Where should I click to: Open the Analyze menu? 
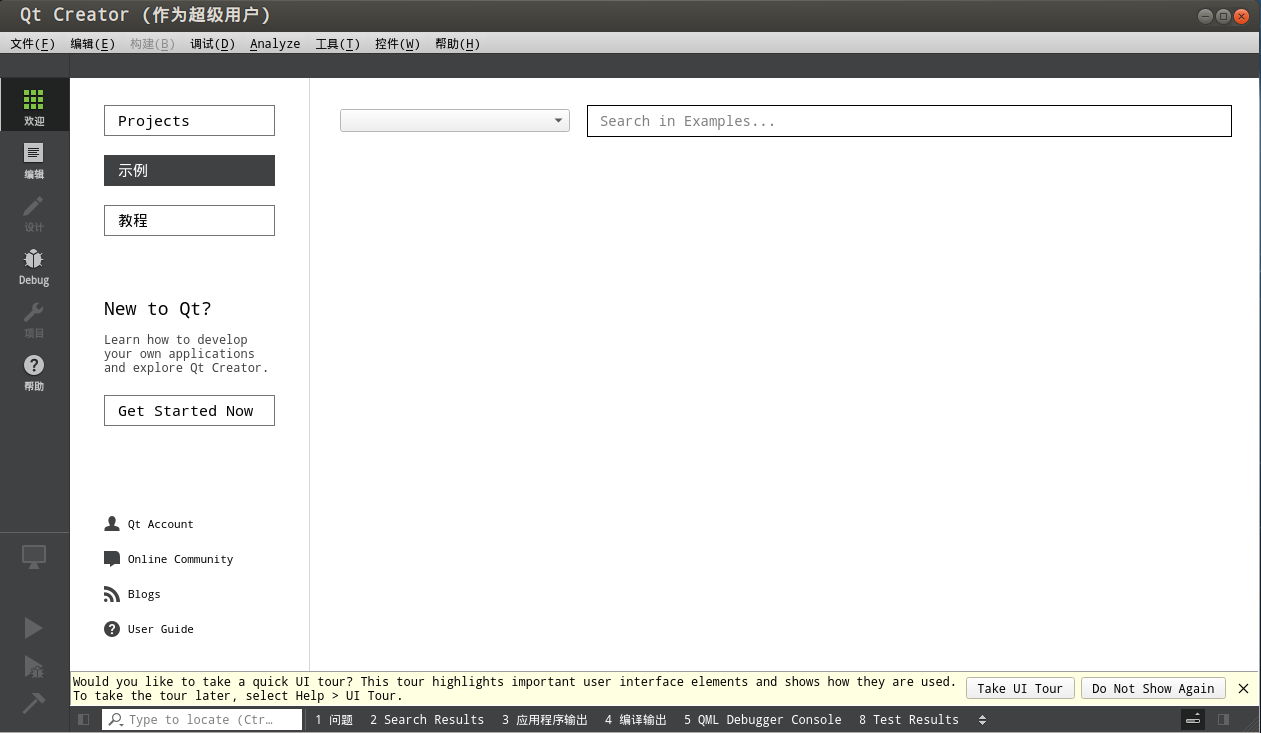coord(275,44)
